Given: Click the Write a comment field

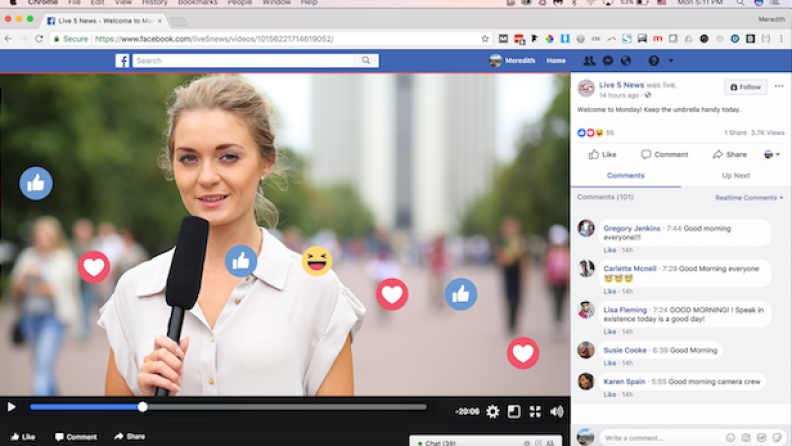Looking at the screenshot, I should (x=662, y=437).
